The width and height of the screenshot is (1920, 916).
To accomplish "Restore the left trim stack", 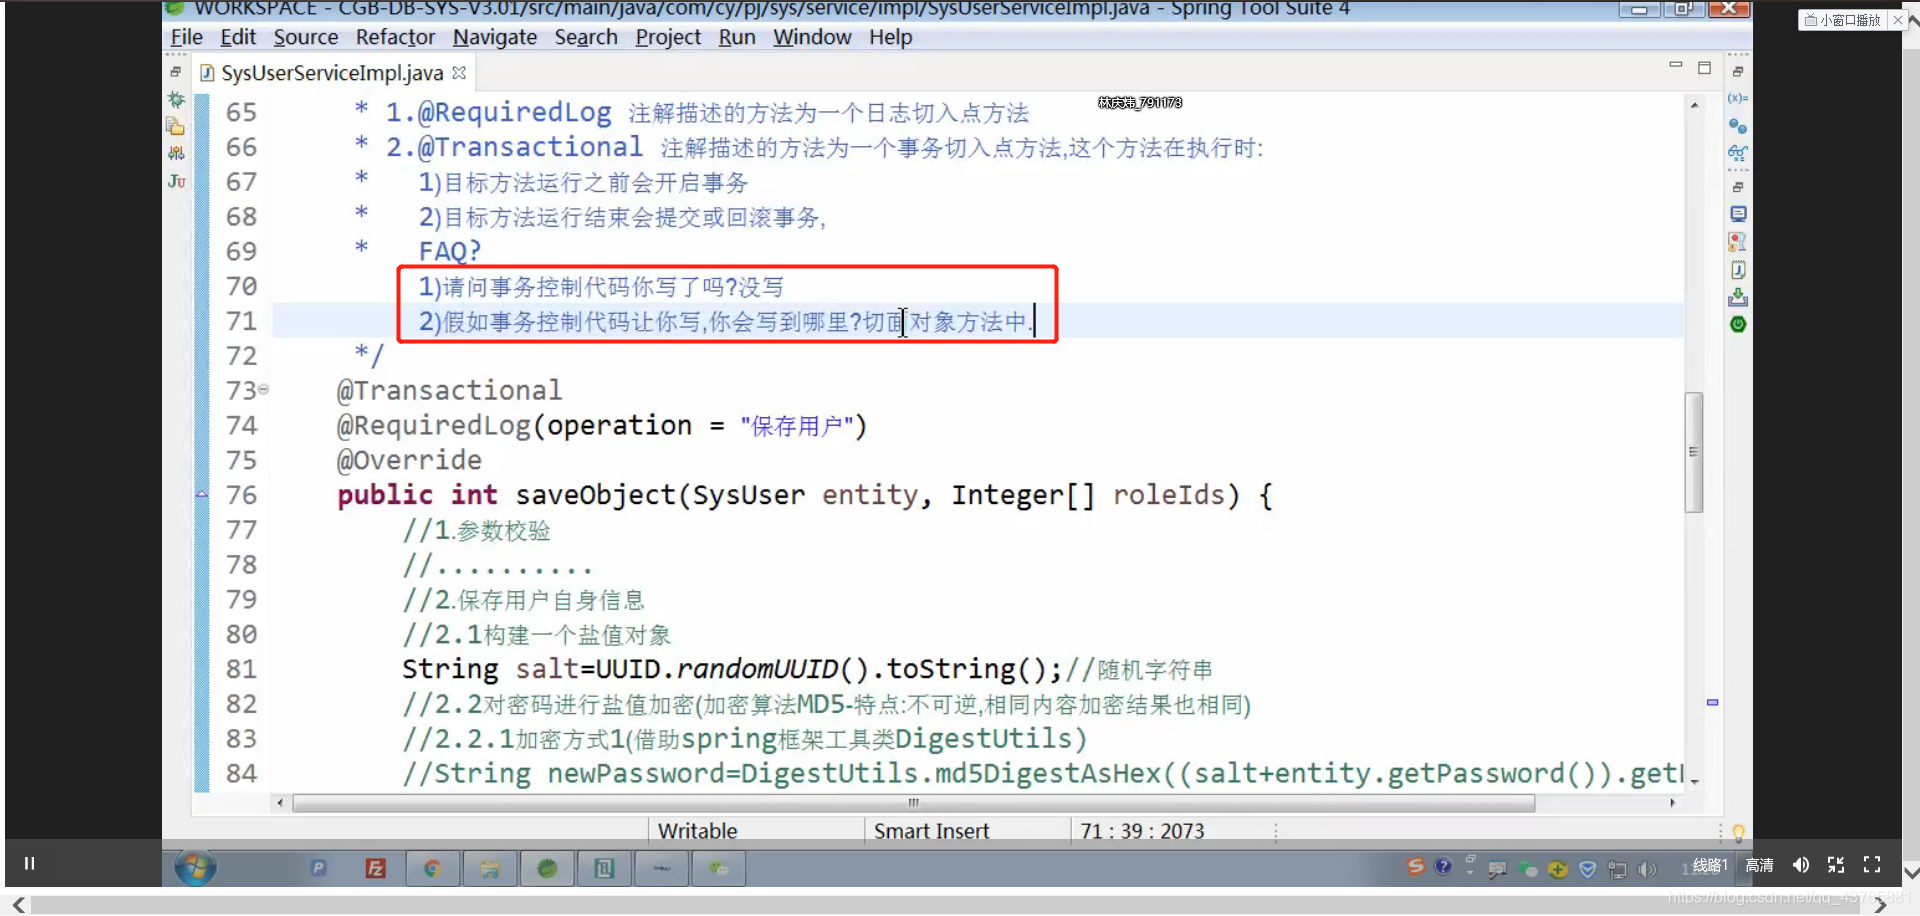I will point(175,72).
